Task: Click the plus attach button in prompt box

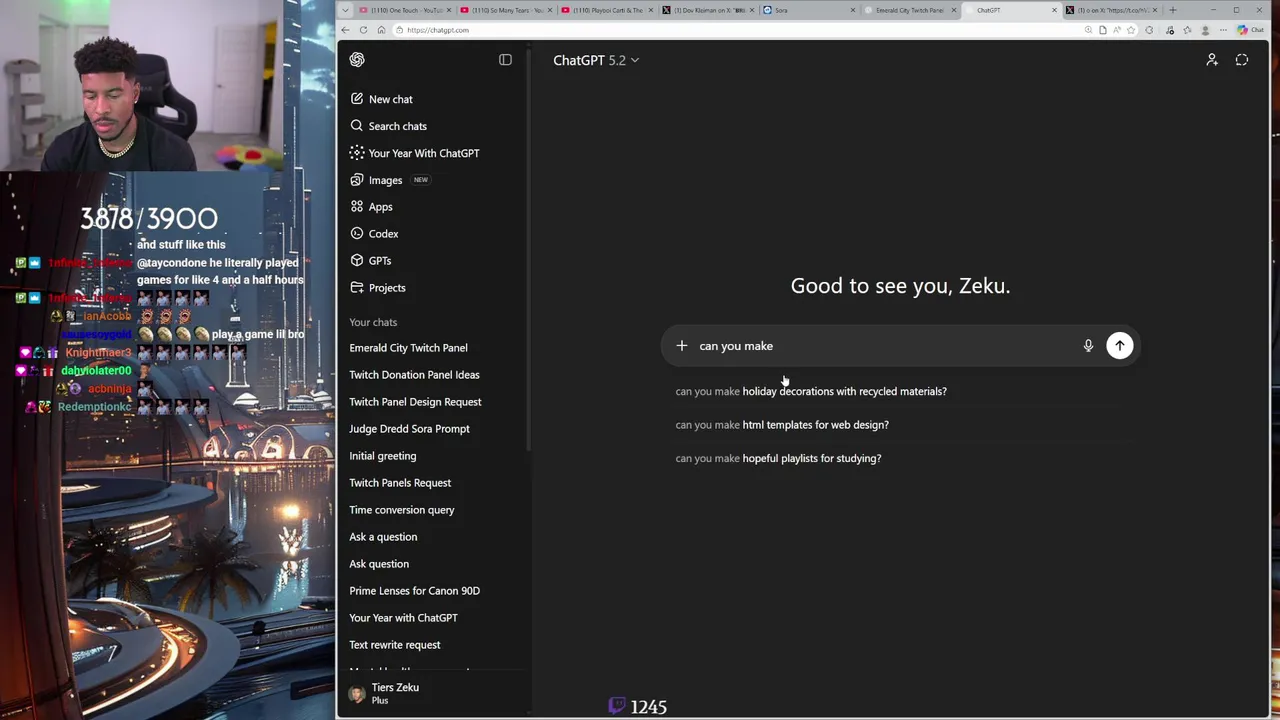Action: coord(682,346)
